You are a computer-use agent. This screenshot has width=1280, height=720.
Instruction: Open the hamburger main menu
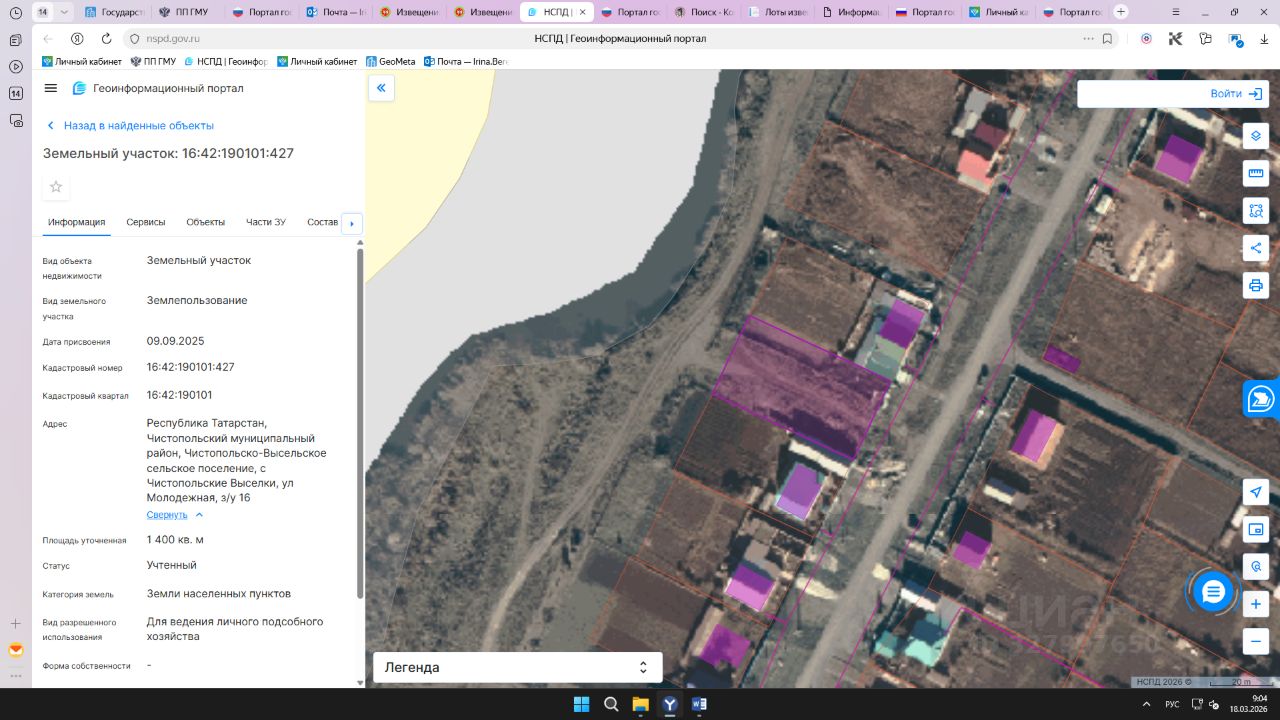point(51,88)
